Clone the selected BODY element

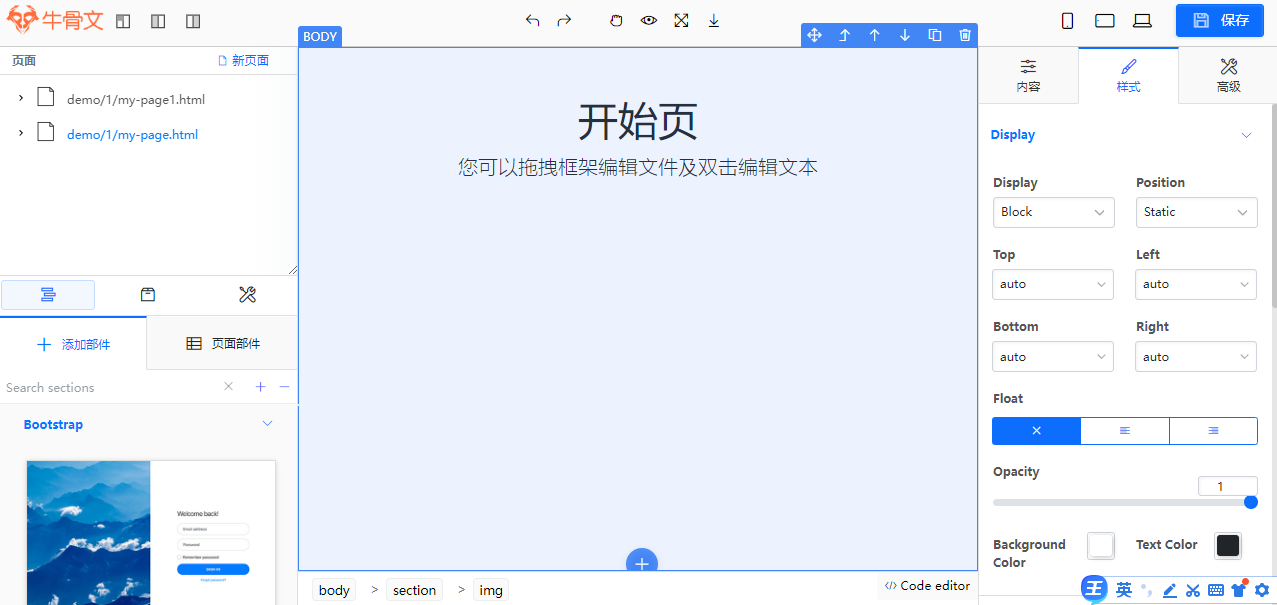[935, 35]
